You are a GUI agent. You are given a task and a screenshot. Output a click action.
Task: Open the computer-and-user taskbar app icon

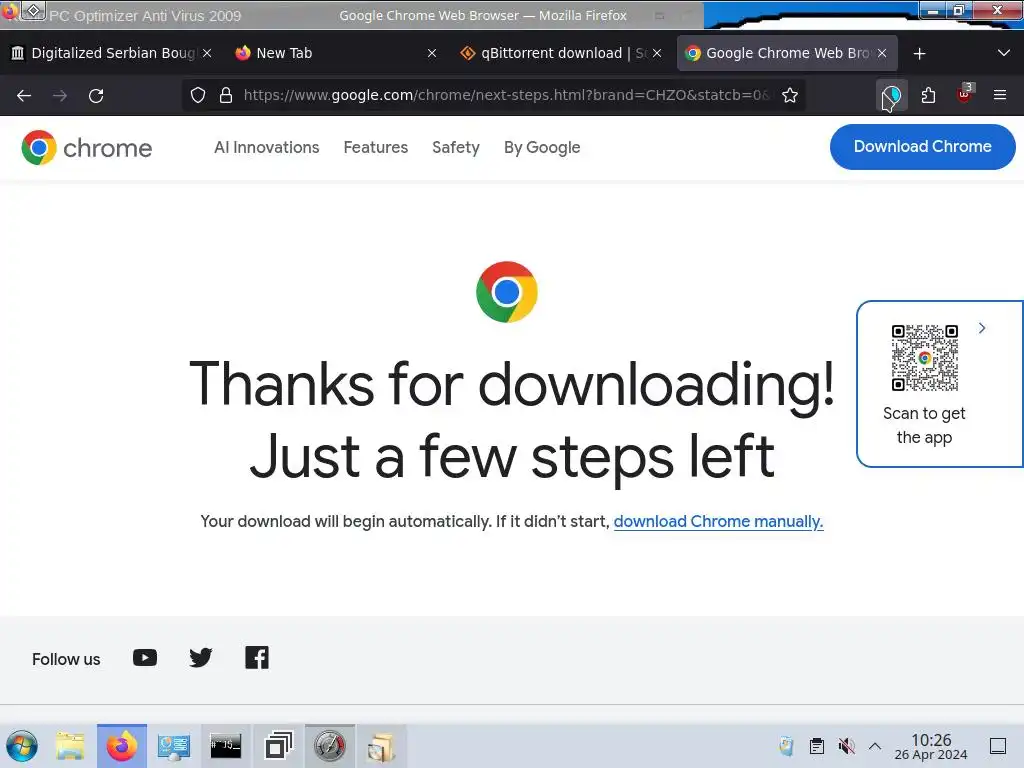(174, 746)
